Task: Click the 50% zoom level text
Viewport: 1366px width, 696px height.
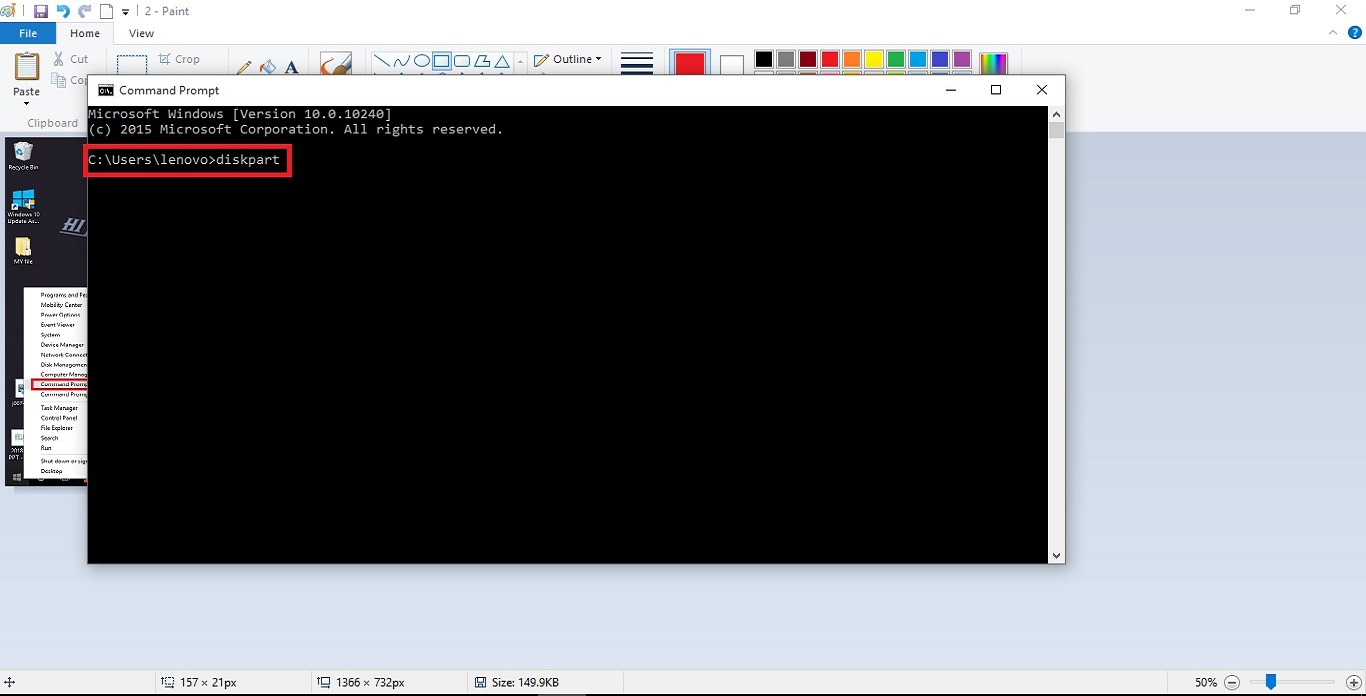Action: pos(1206,682)
